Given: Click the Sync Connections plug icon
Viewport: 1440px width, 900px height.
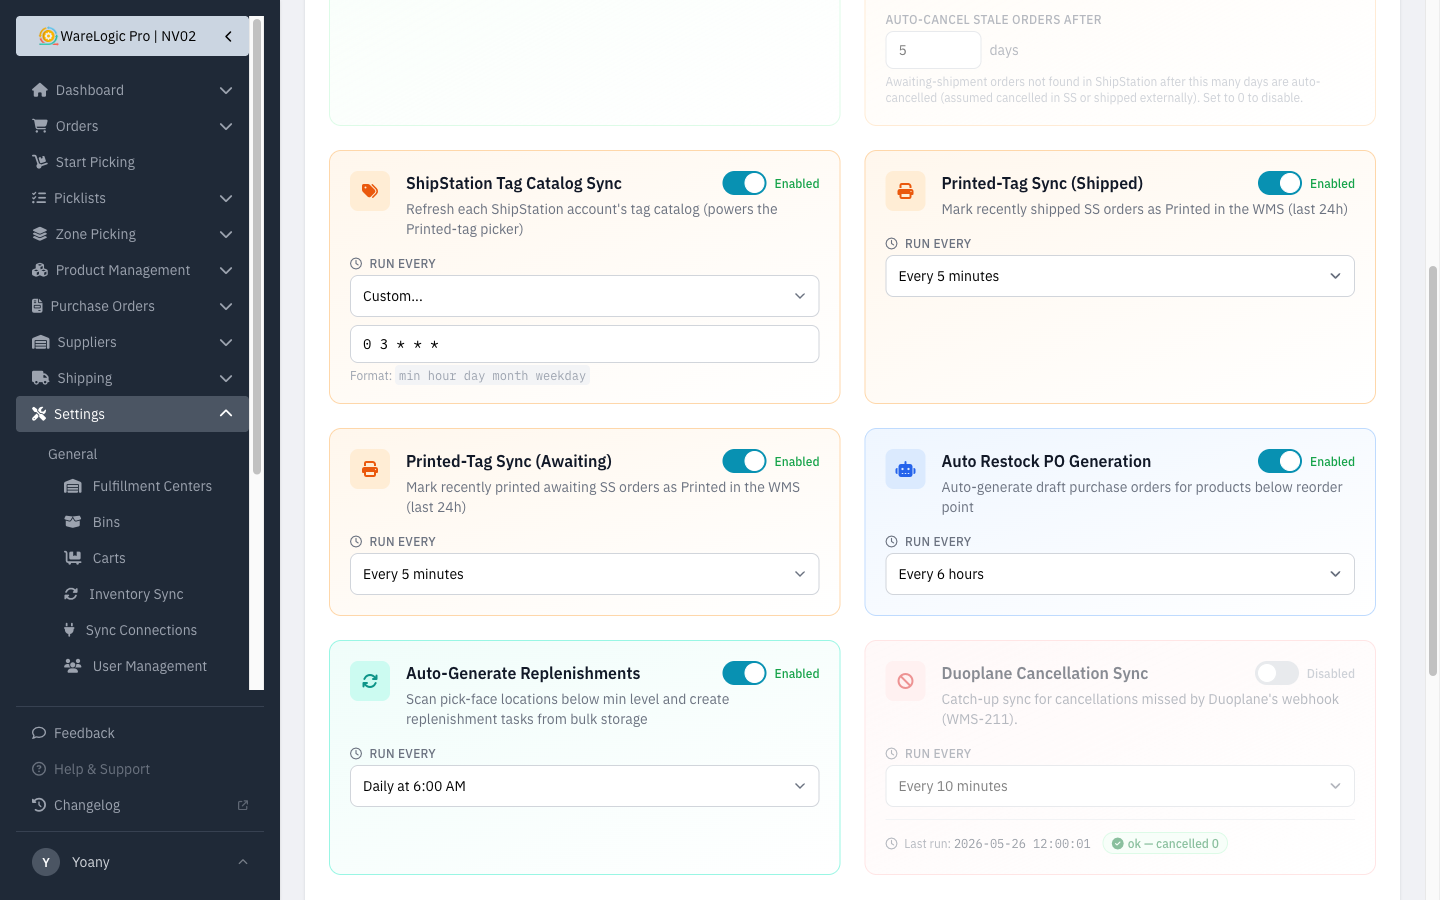Looking at the screenshot, I should pyautogui.click(x=69, y=630).
